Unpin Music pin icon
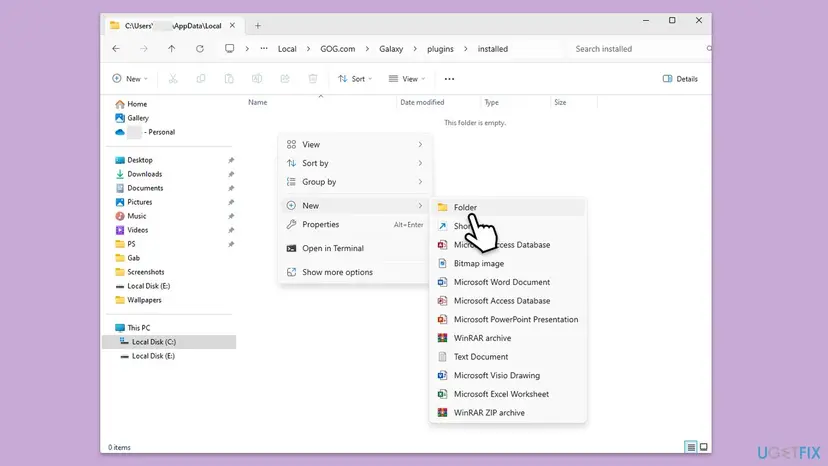Image resolution: width=828 pixels, height=466 pixels. (x=231, y=216)
